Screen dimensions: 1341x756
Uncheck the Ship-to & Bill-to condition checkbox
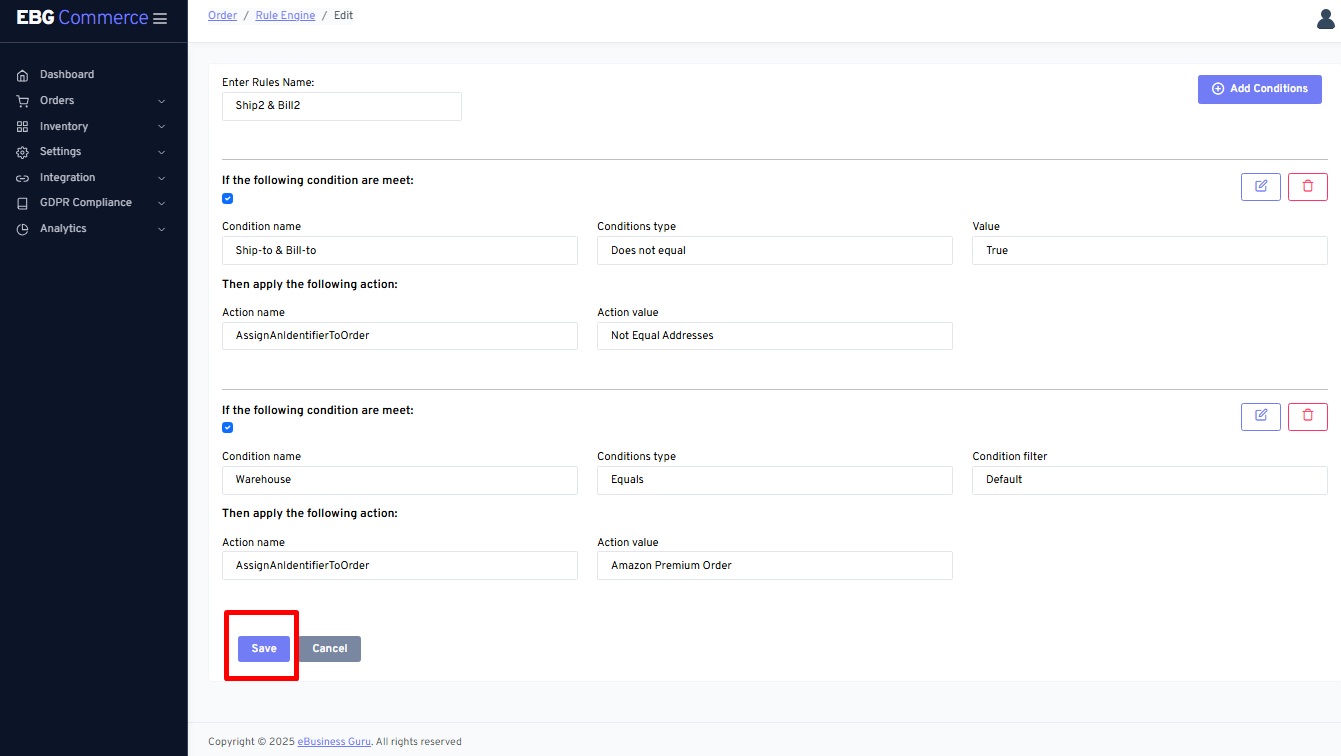(227, 199)
